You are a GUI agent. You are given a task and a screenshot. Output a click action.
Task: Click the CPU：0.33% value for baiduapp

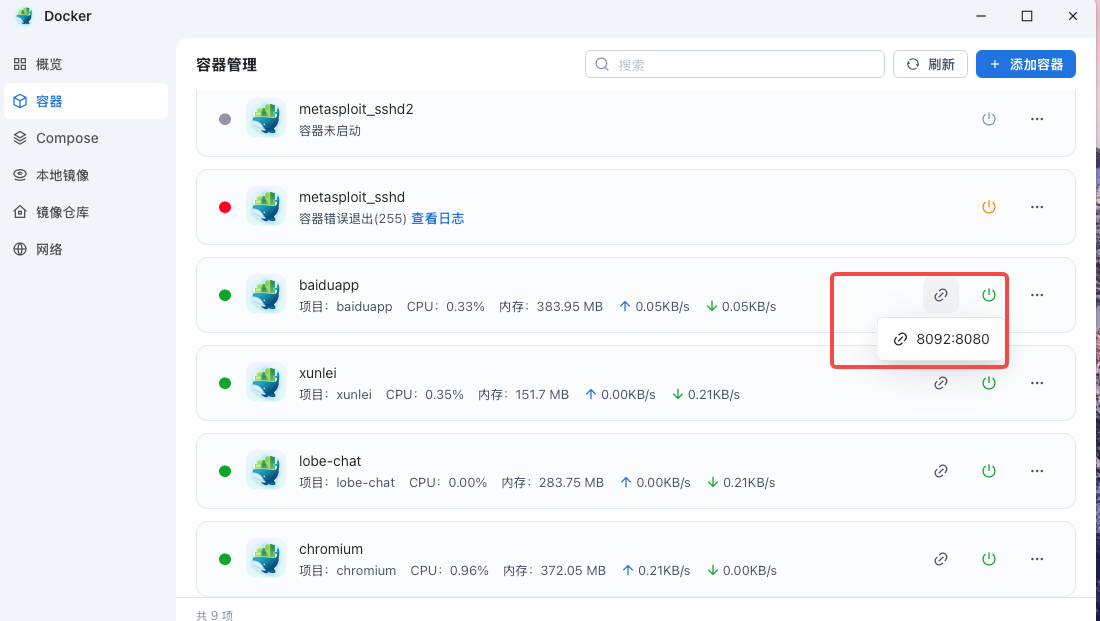pos(445,307)
